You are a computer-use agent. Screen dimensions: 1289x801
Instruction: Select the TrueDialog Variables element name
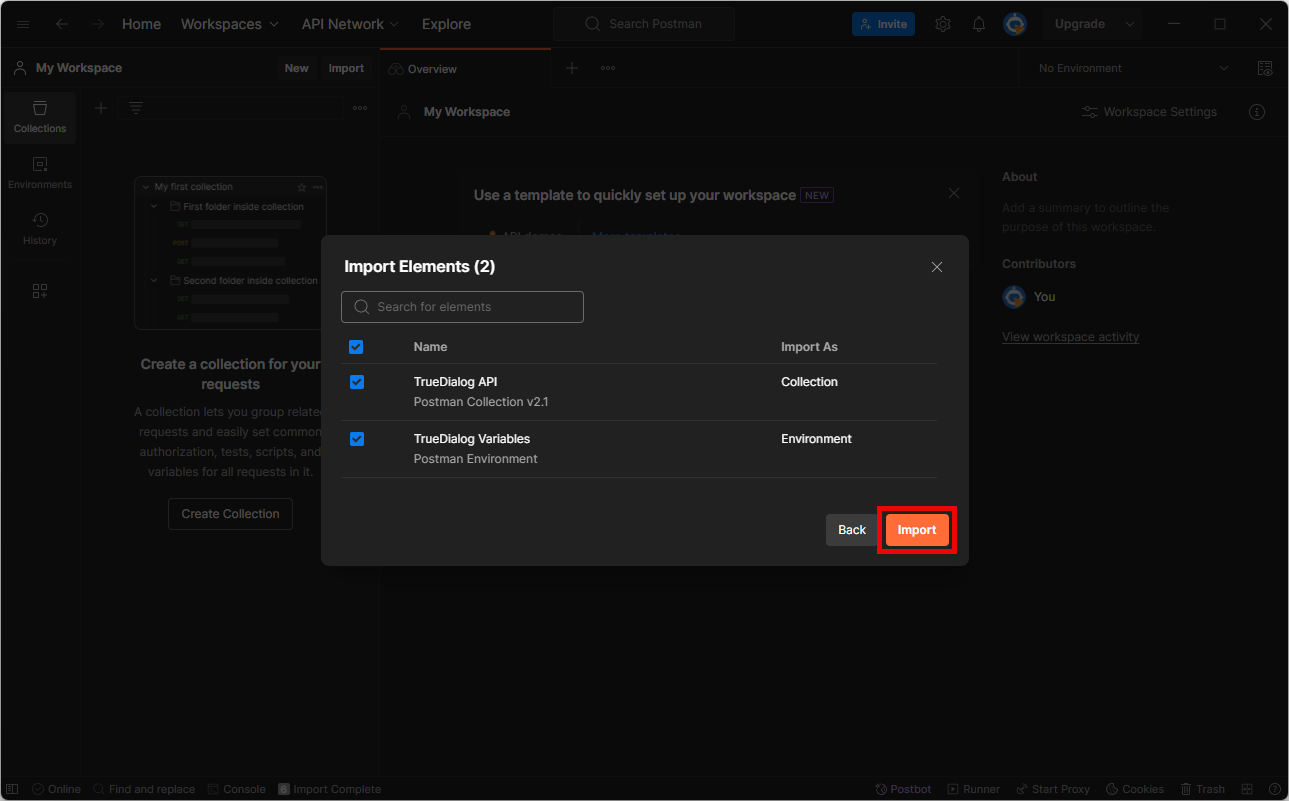click(x=472, y=439)
